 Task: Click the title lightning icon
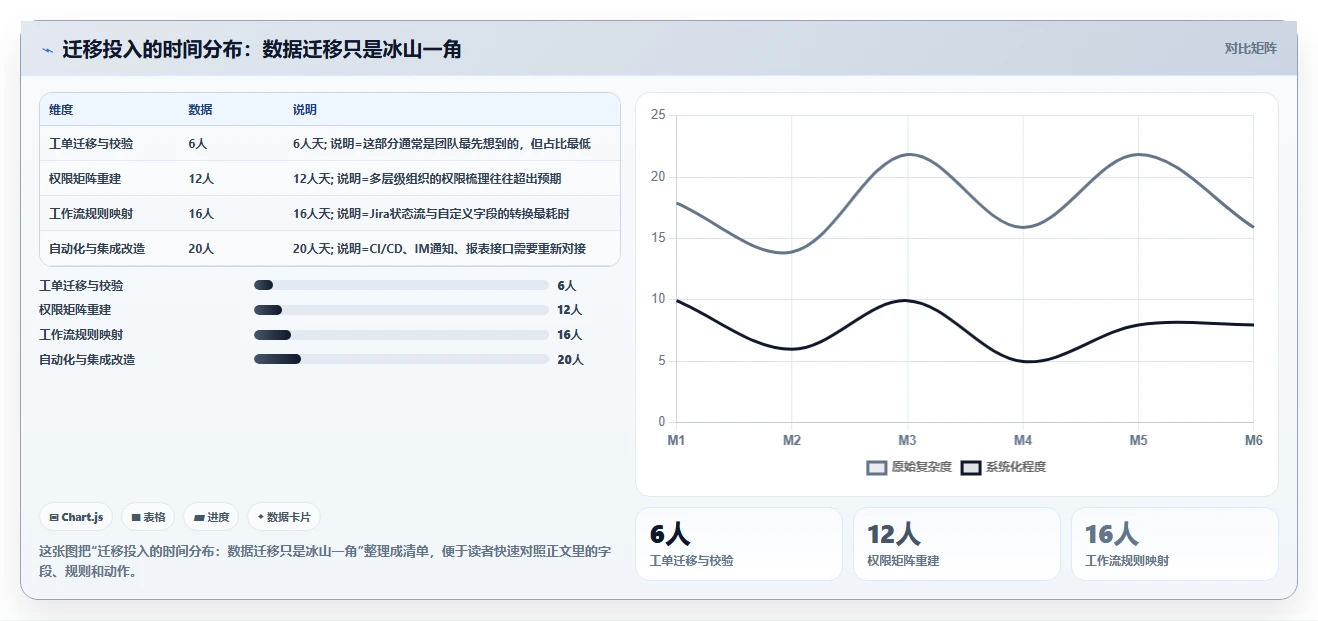48,50
